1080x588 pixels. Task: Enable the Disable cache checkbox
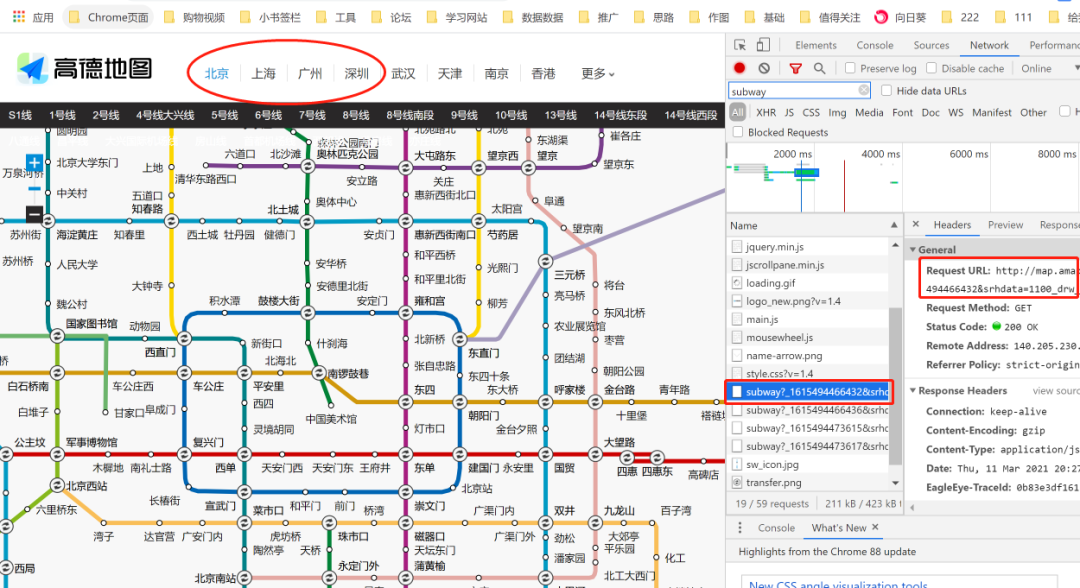coord(931,68)
